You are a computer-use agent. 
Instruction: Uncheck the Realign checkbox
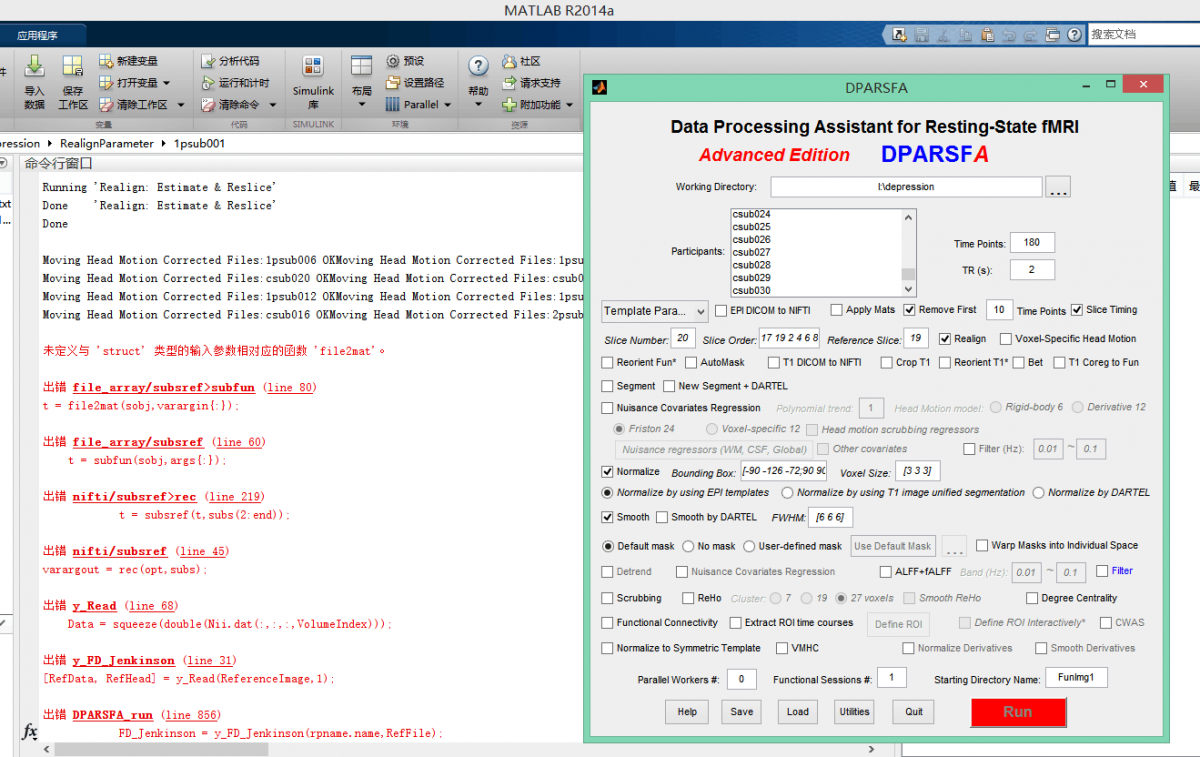pyautogui.click(x=944, y=339)
